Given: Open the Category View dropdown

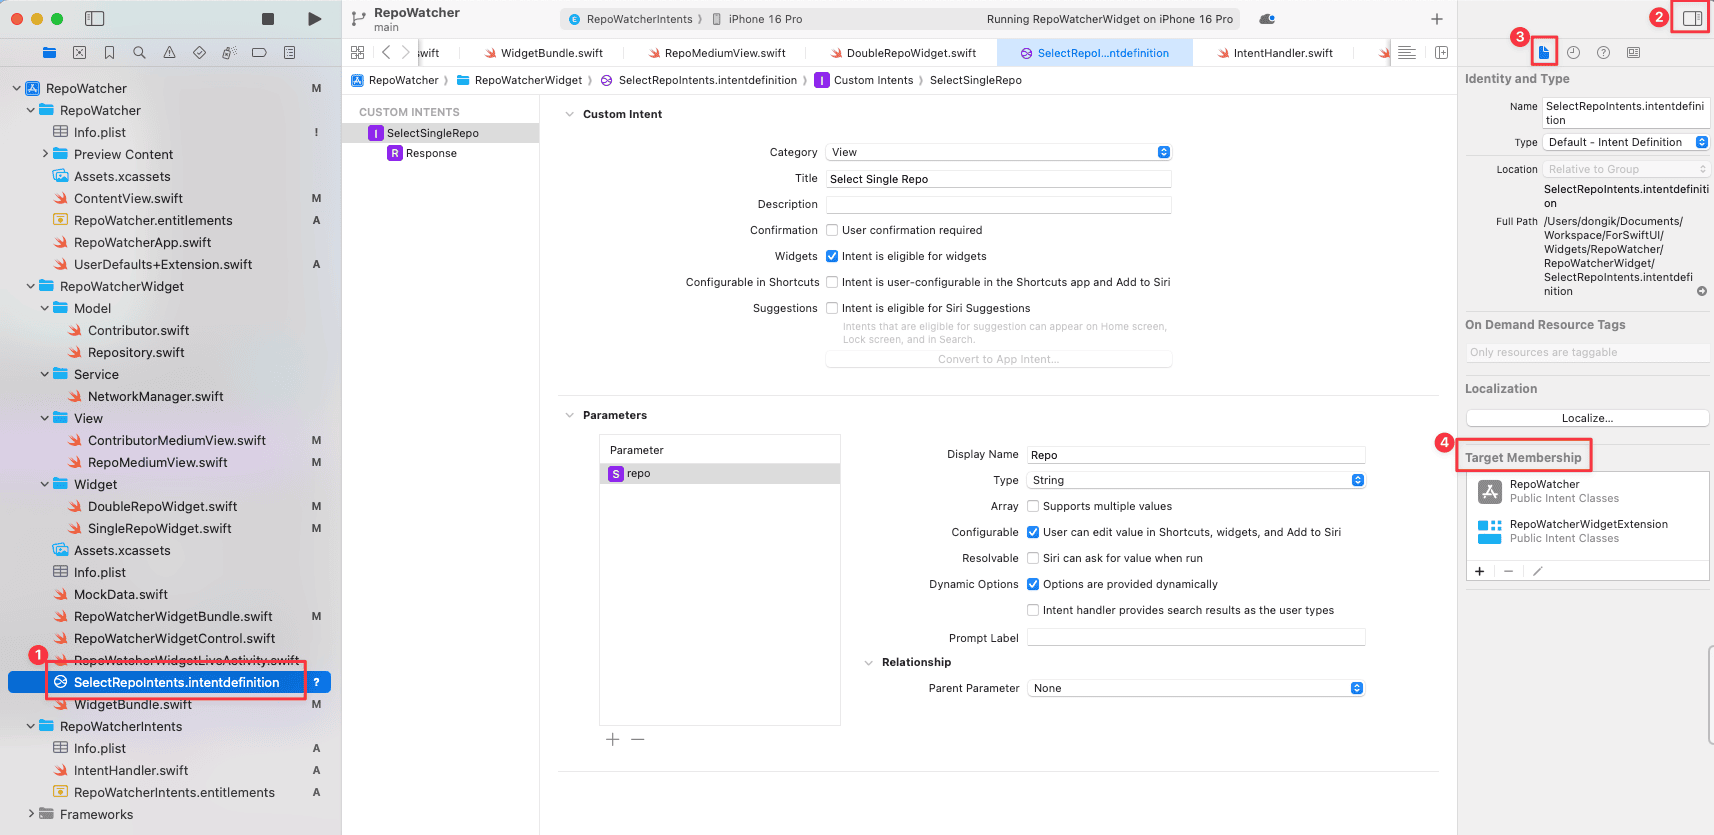Looking at the screenshot, I should pyautogui.click(x=998, y=152).
